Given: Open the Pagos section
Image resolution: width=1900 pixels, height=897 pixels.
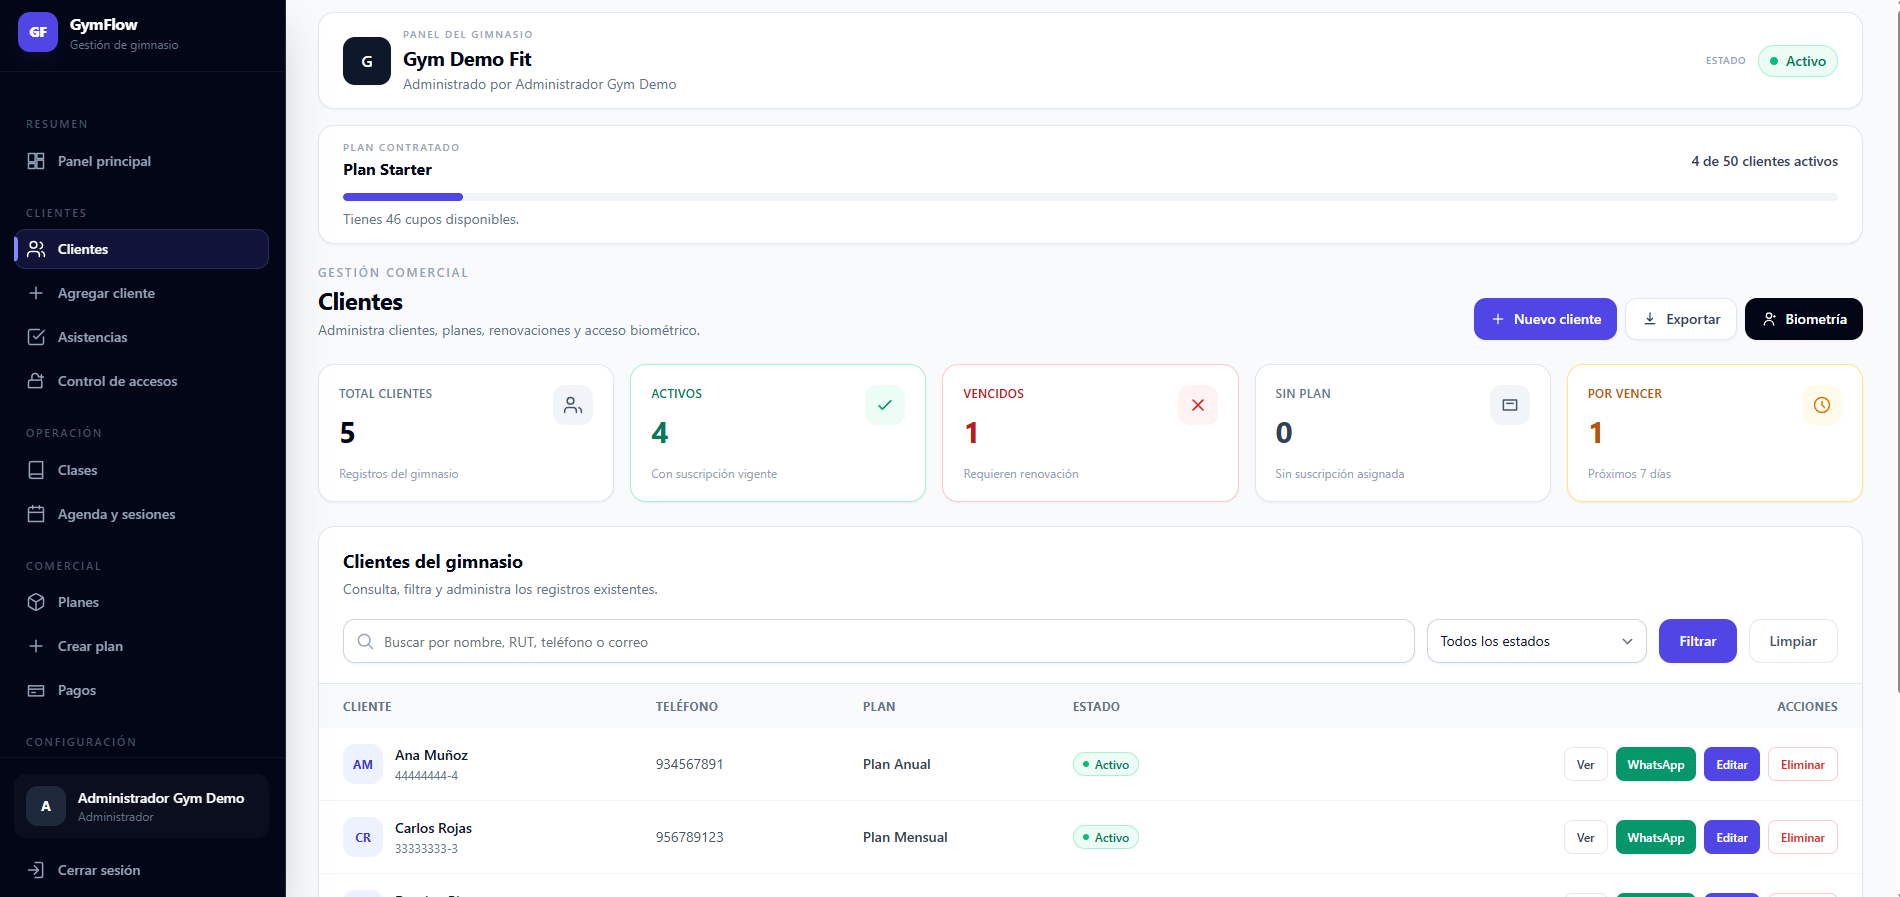Looking at the screenshot, I should point(141,690).
